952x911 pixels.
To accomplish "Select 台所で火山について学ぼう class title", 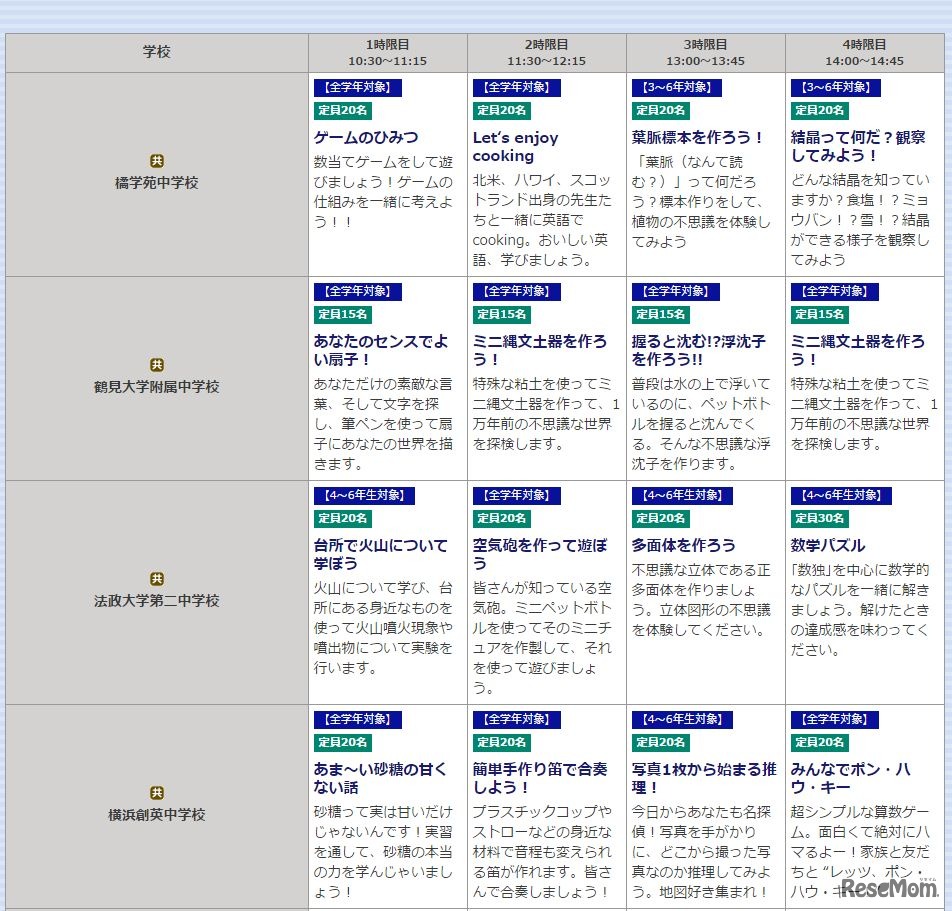I will (381, 555).
